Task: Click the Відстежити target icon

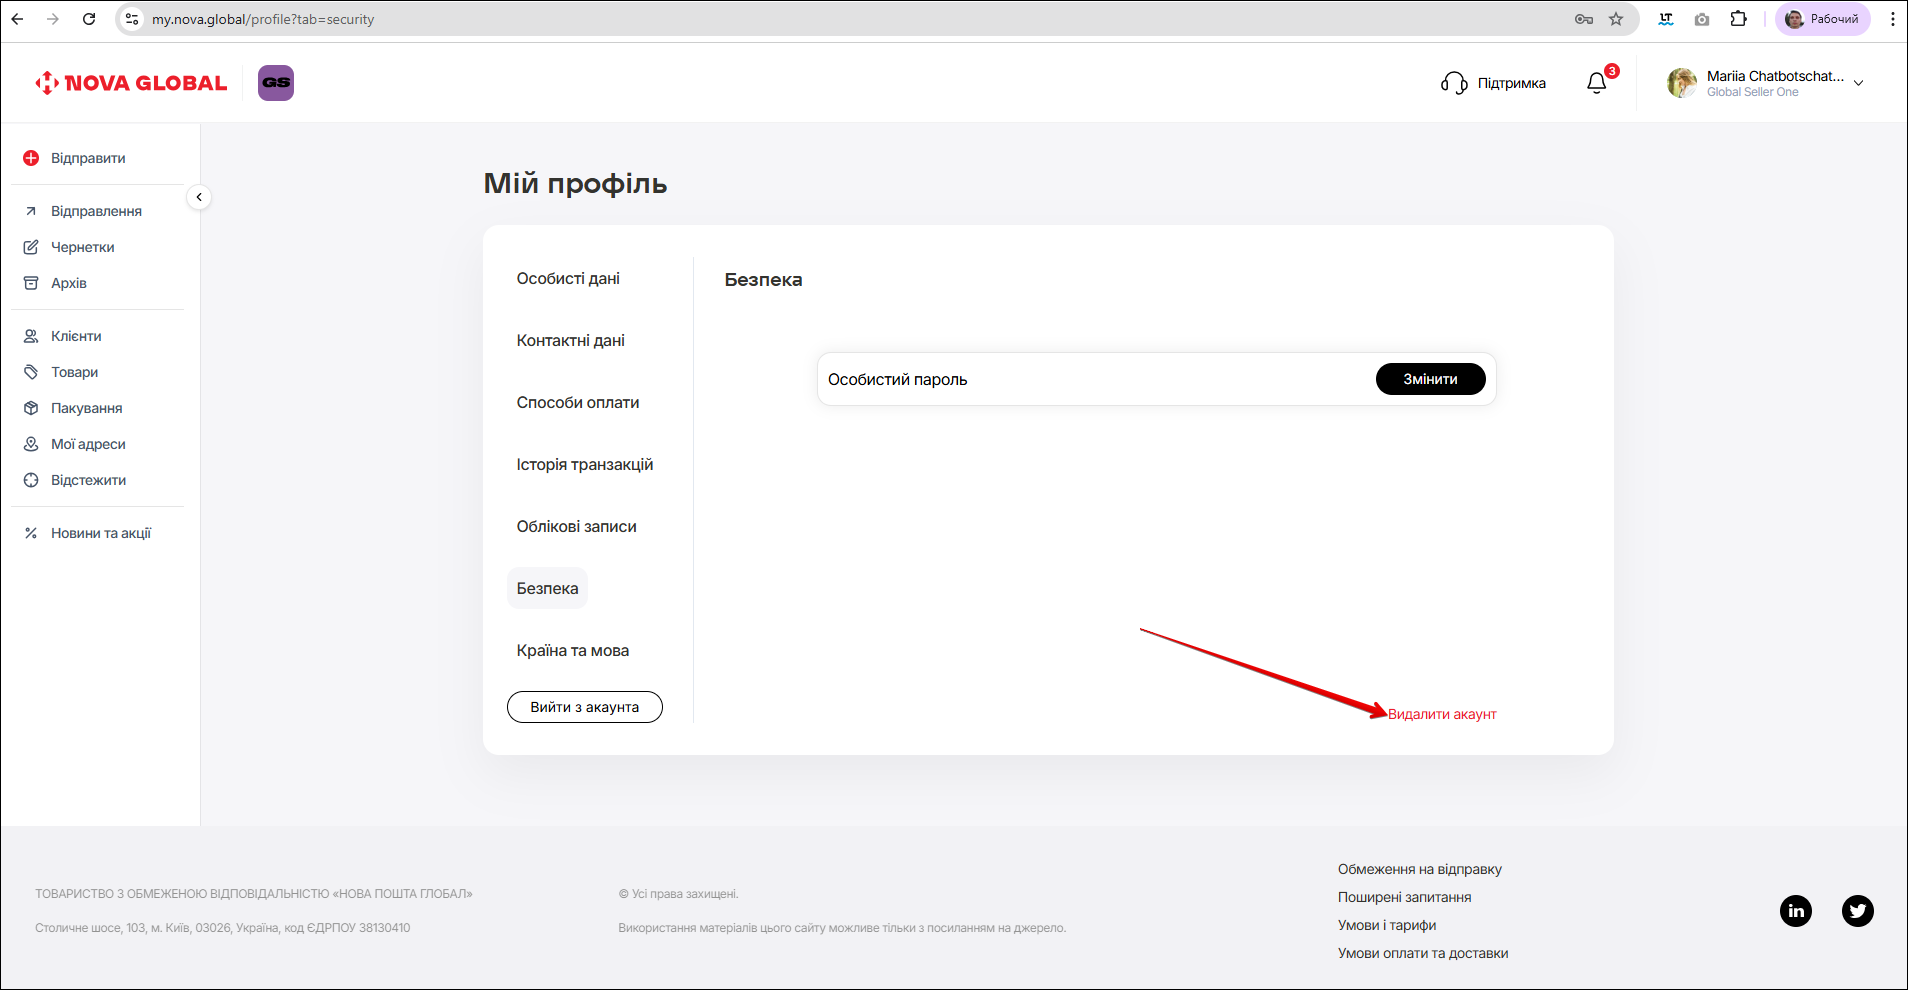Action: (x=31, y=480)
